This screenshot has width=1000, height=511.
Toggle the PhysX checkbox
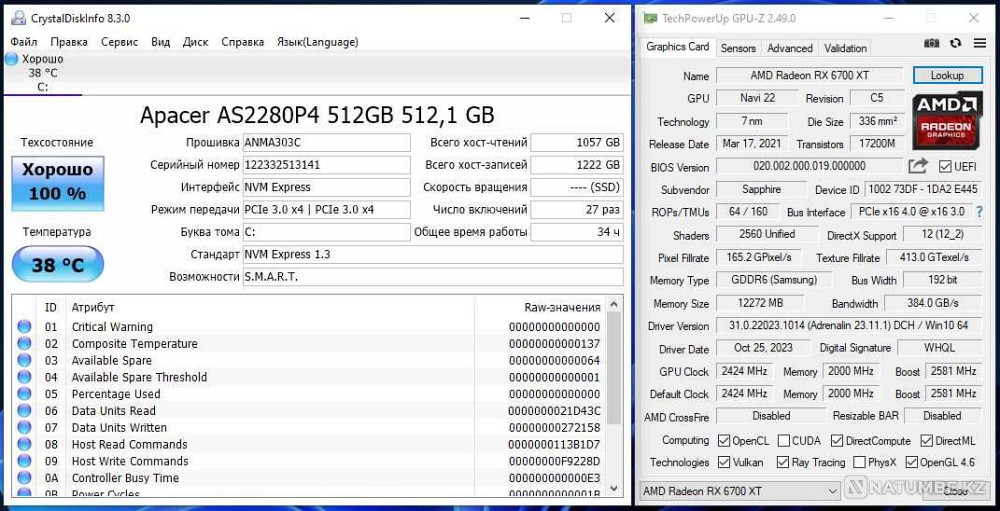859,462
